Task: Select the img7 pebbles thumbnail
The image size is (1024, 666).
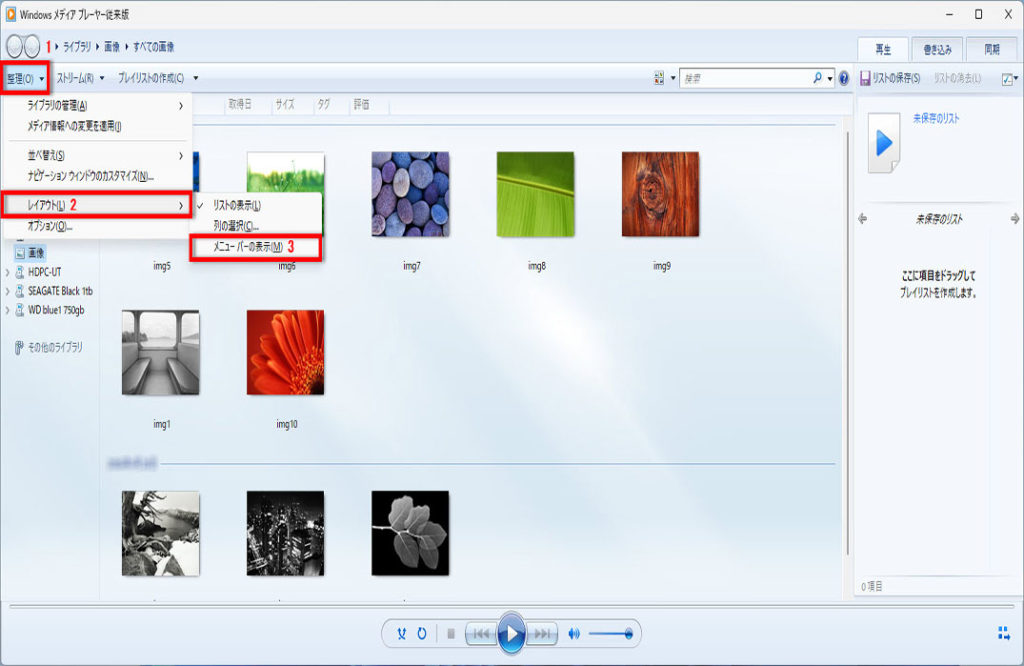Action: click(x=410, y=194)
